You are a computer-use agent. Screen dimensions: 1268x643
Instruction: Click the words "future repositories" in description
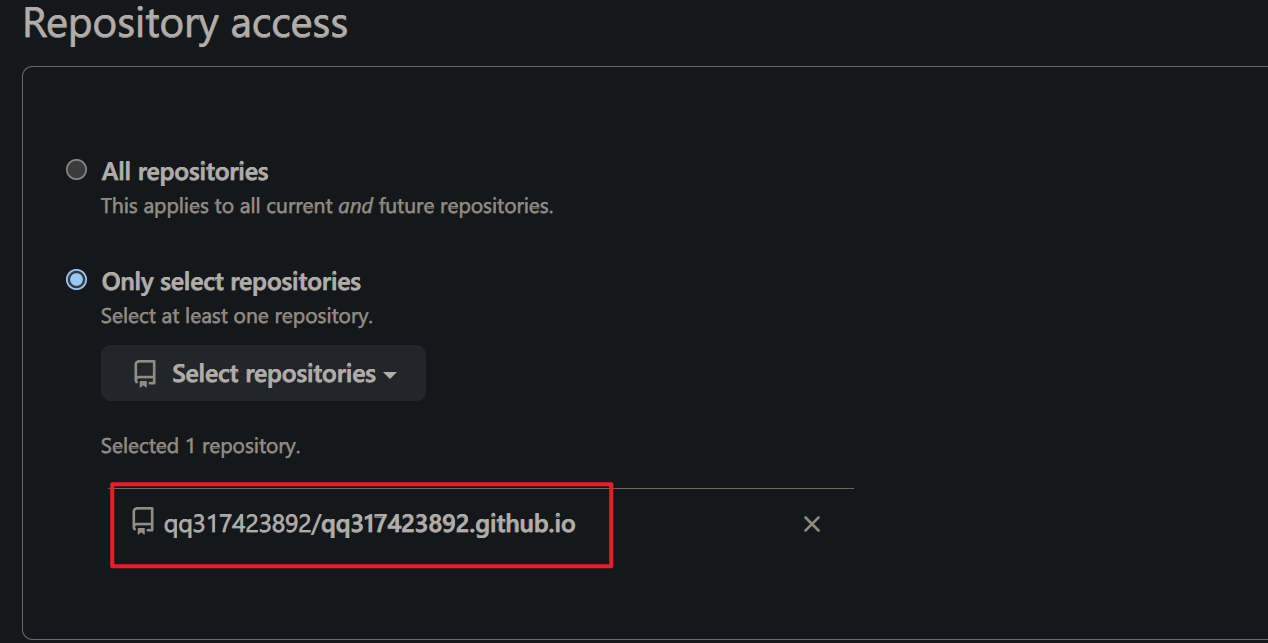pos(465,206)
